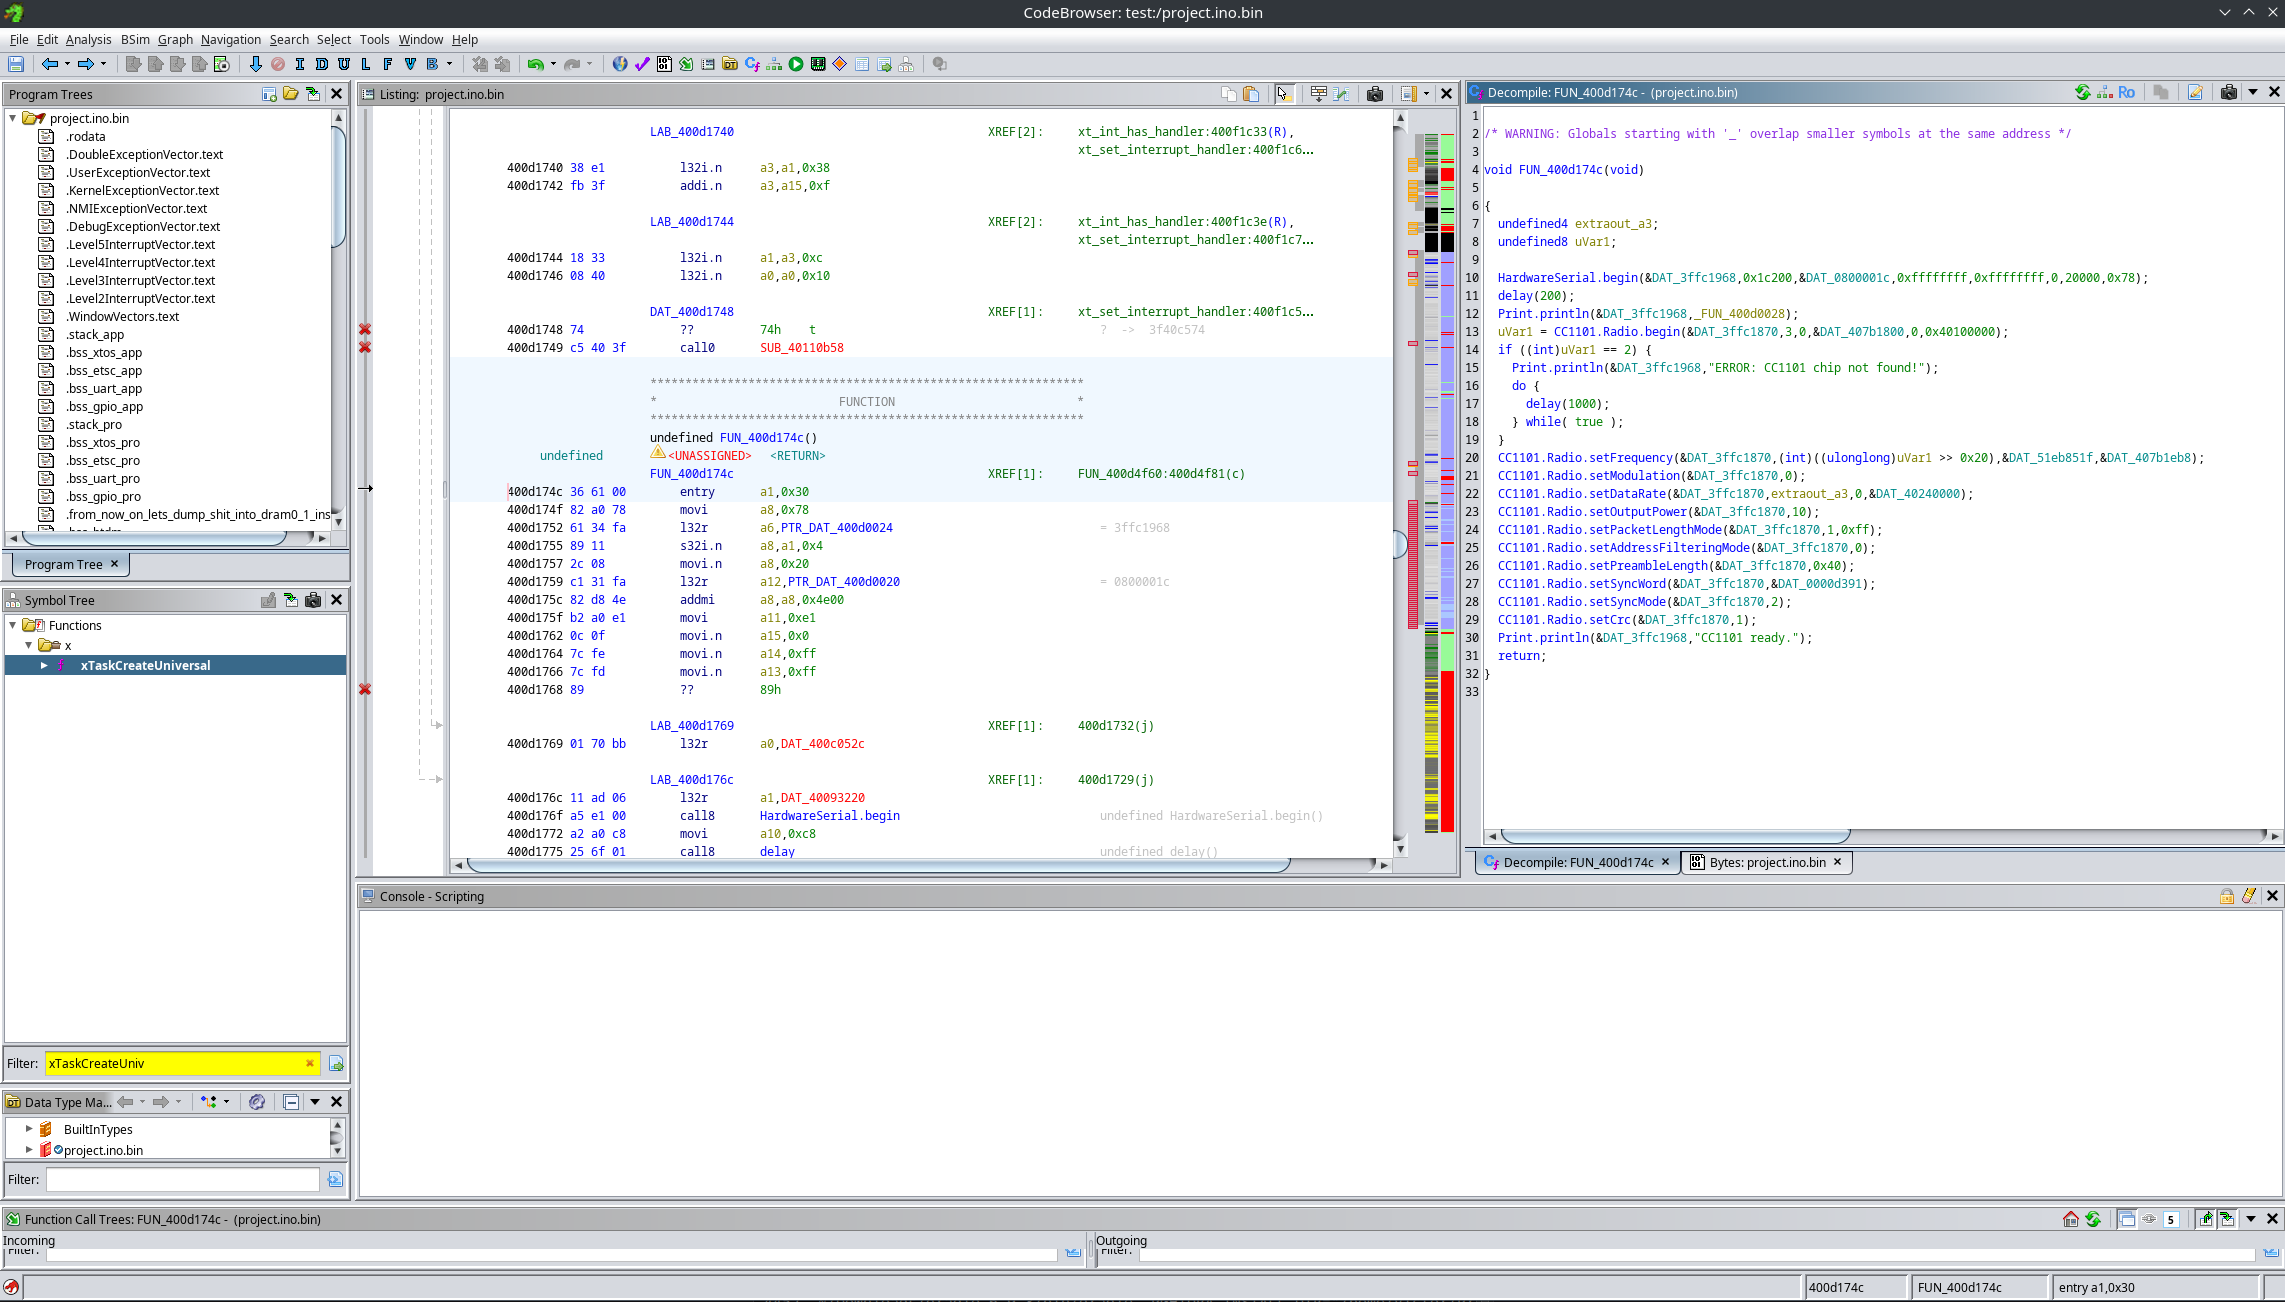This screenshot has width=2285, height=1302.
Task: Redo using the redo arrow icon
Action: tap(571, 63)
